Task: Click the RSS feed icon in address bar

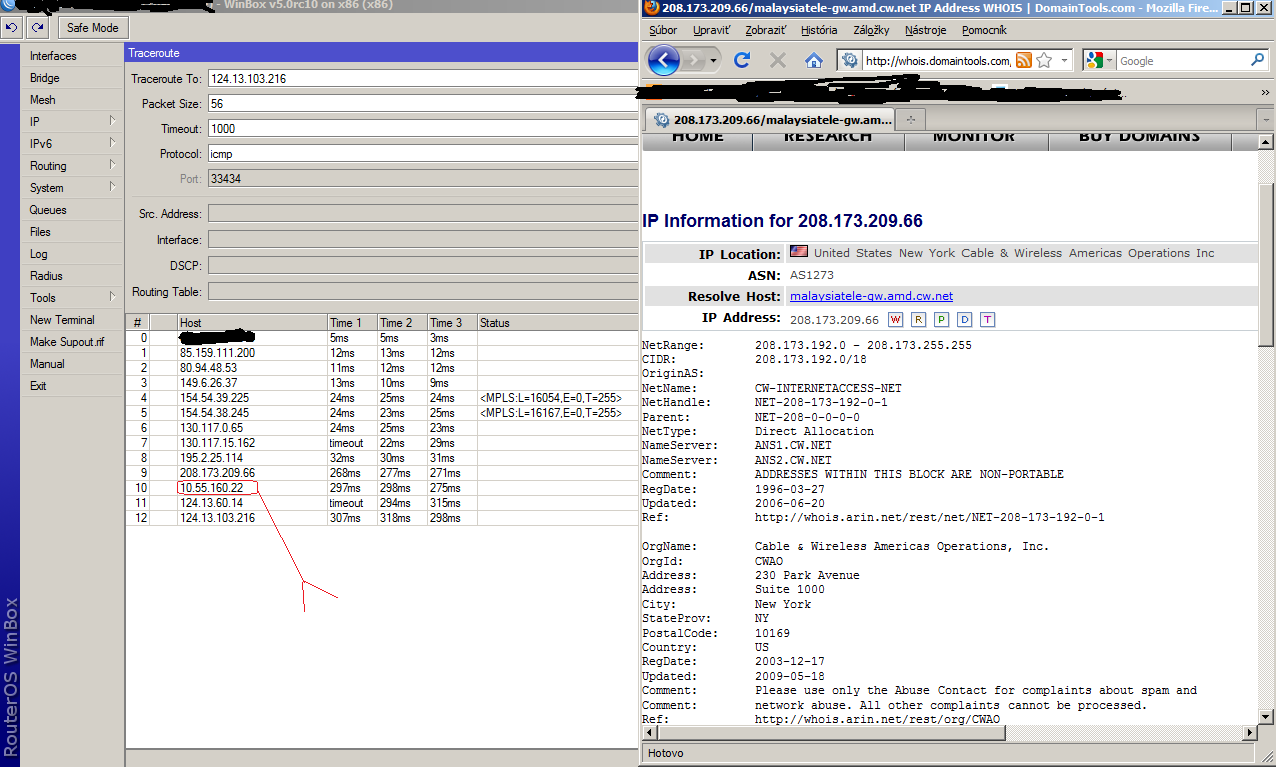Action: (1024, 60)
